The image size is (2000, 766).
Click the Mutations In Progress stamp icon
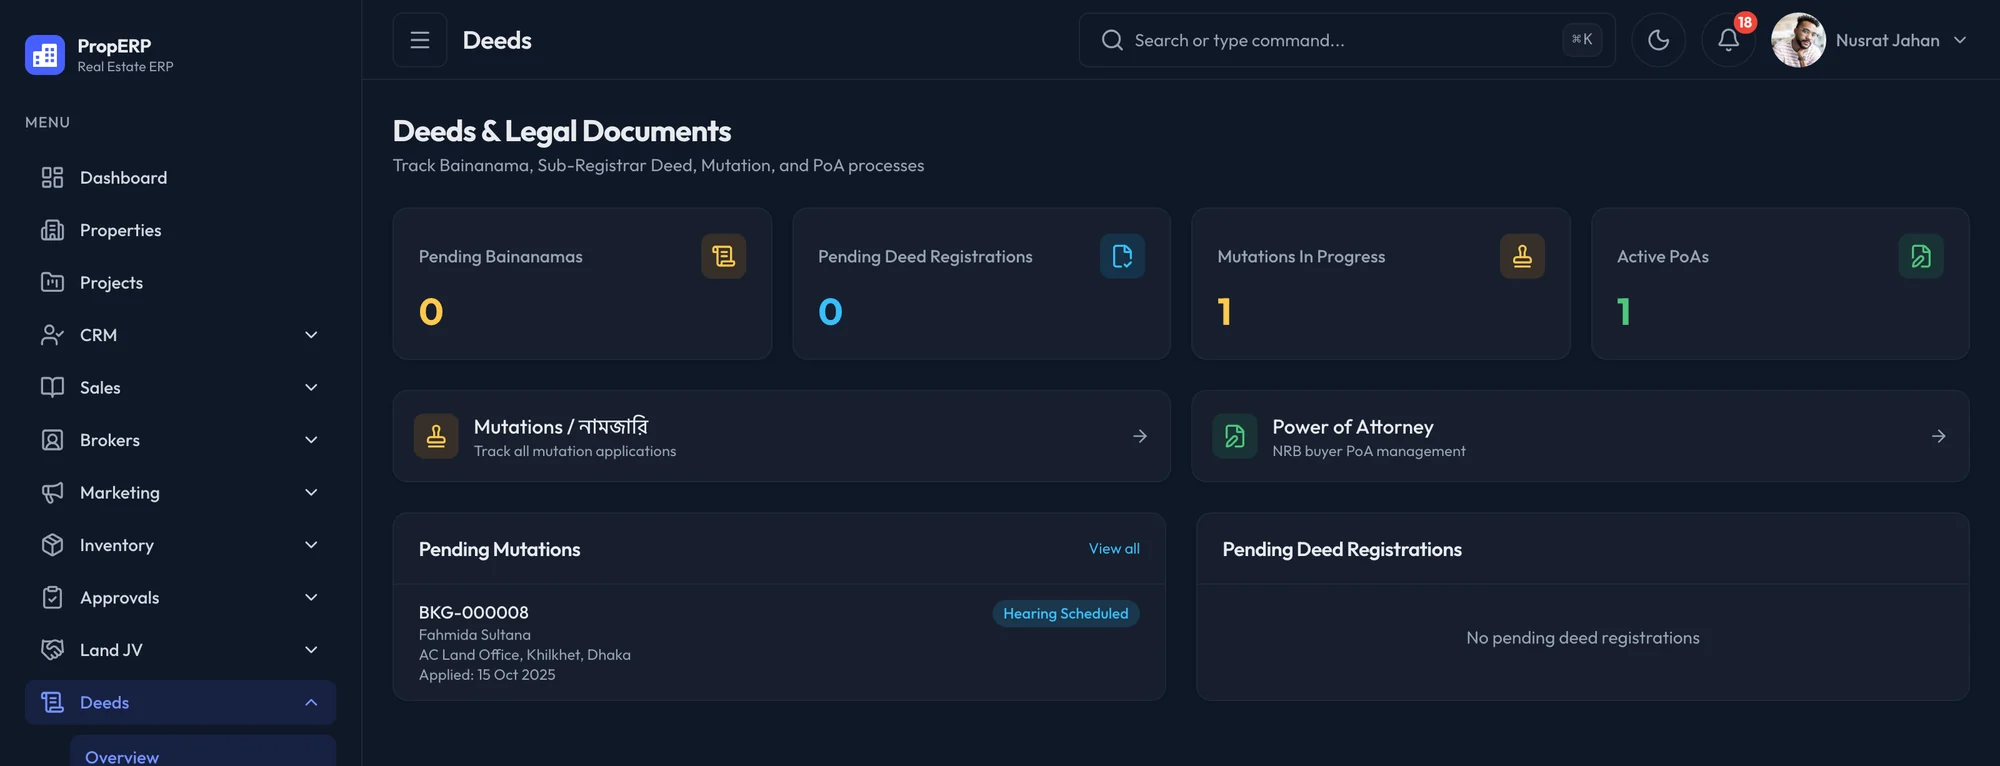pos(1522,256)
